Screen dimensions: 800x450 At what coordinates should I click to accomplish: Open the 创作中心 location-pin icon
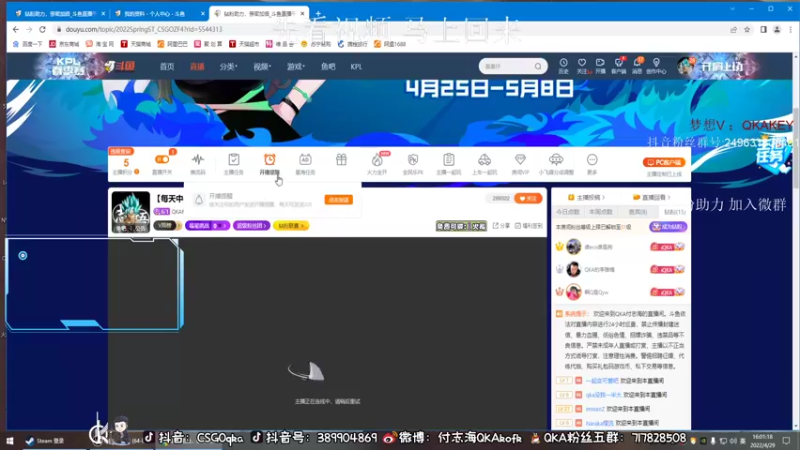(x=656, y=63)
